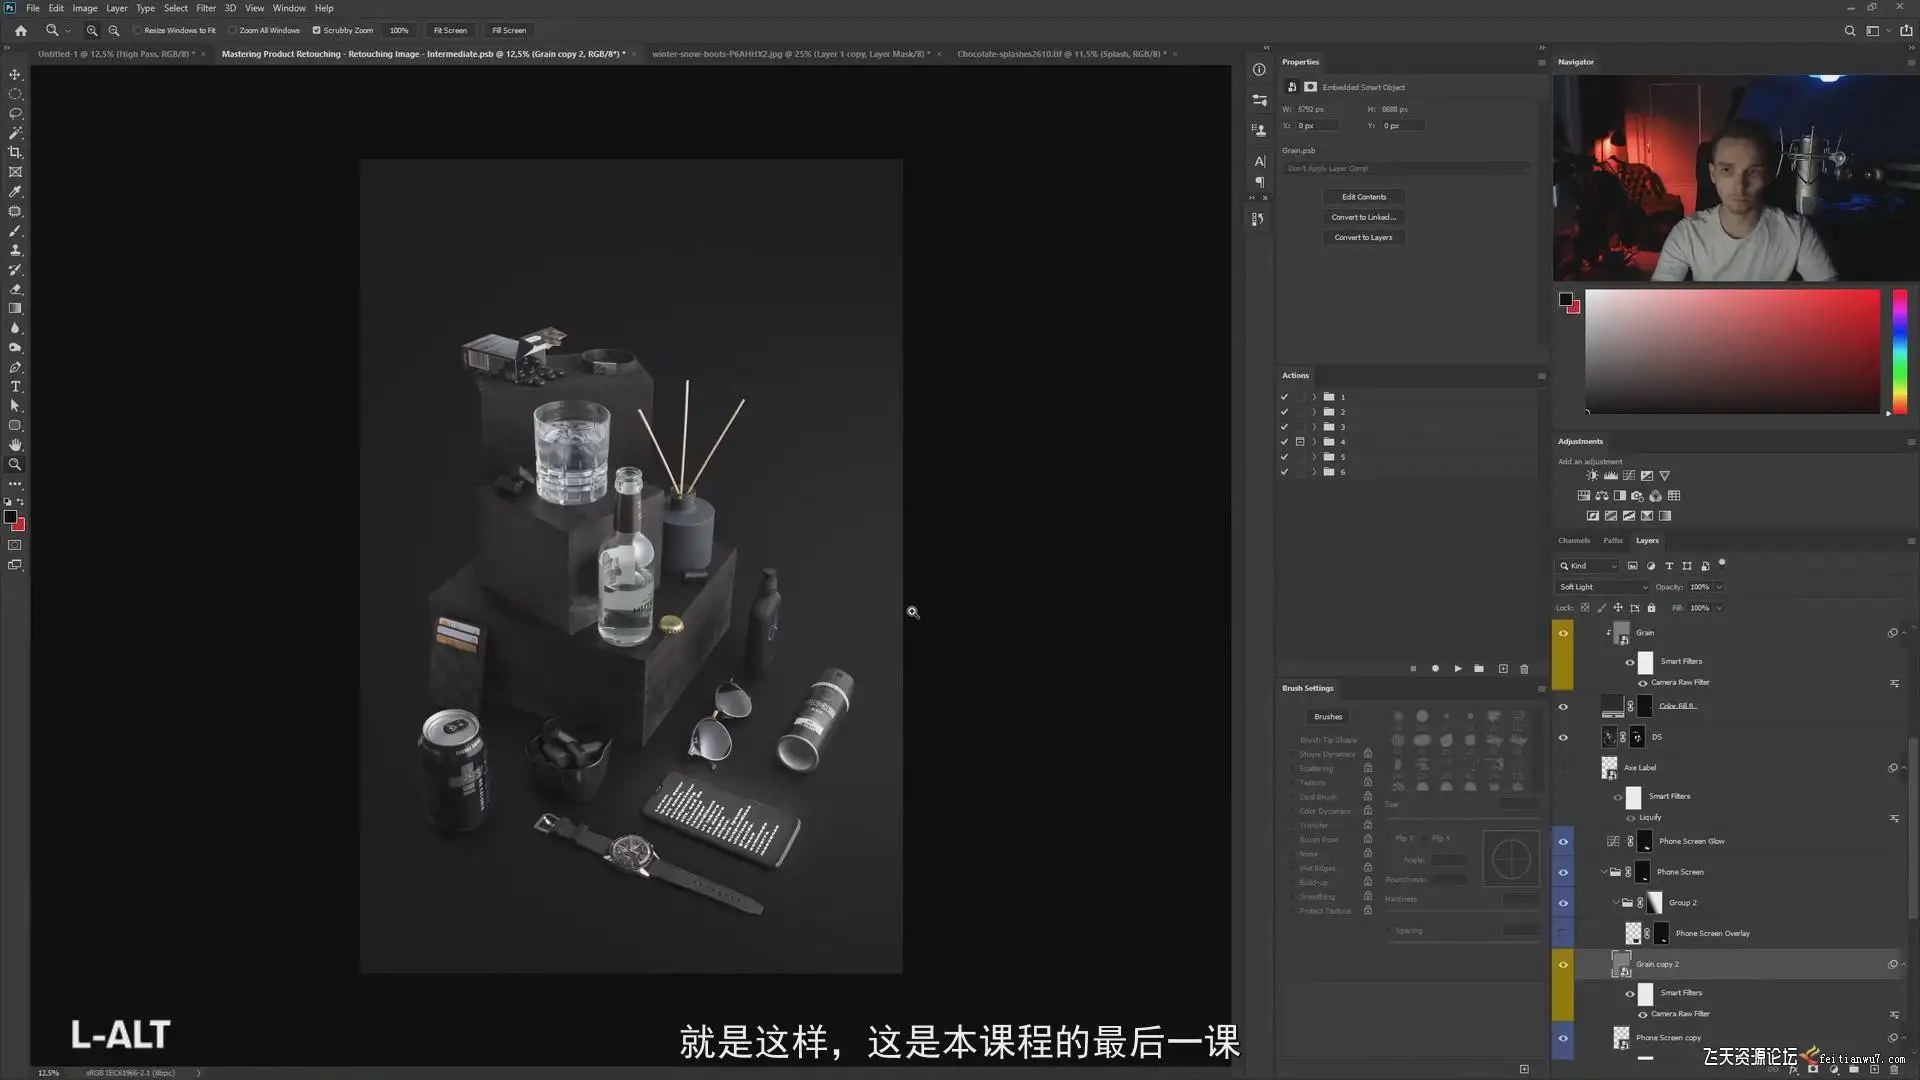1920x1080 pixels.
Task: Expand action set 1 in Actions panel
Action: pyautogui.click(x=1314, y=397)
